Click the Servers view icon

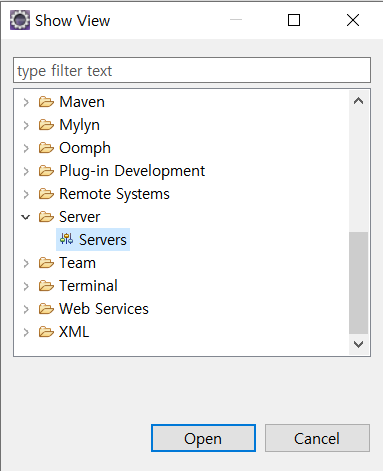coord(67,239)
